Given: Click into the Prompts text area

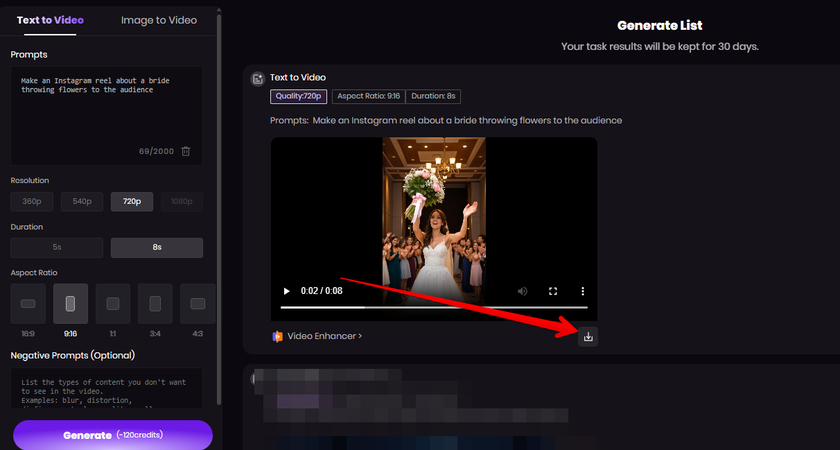Looking at the screenshot, I should point(107,115).
